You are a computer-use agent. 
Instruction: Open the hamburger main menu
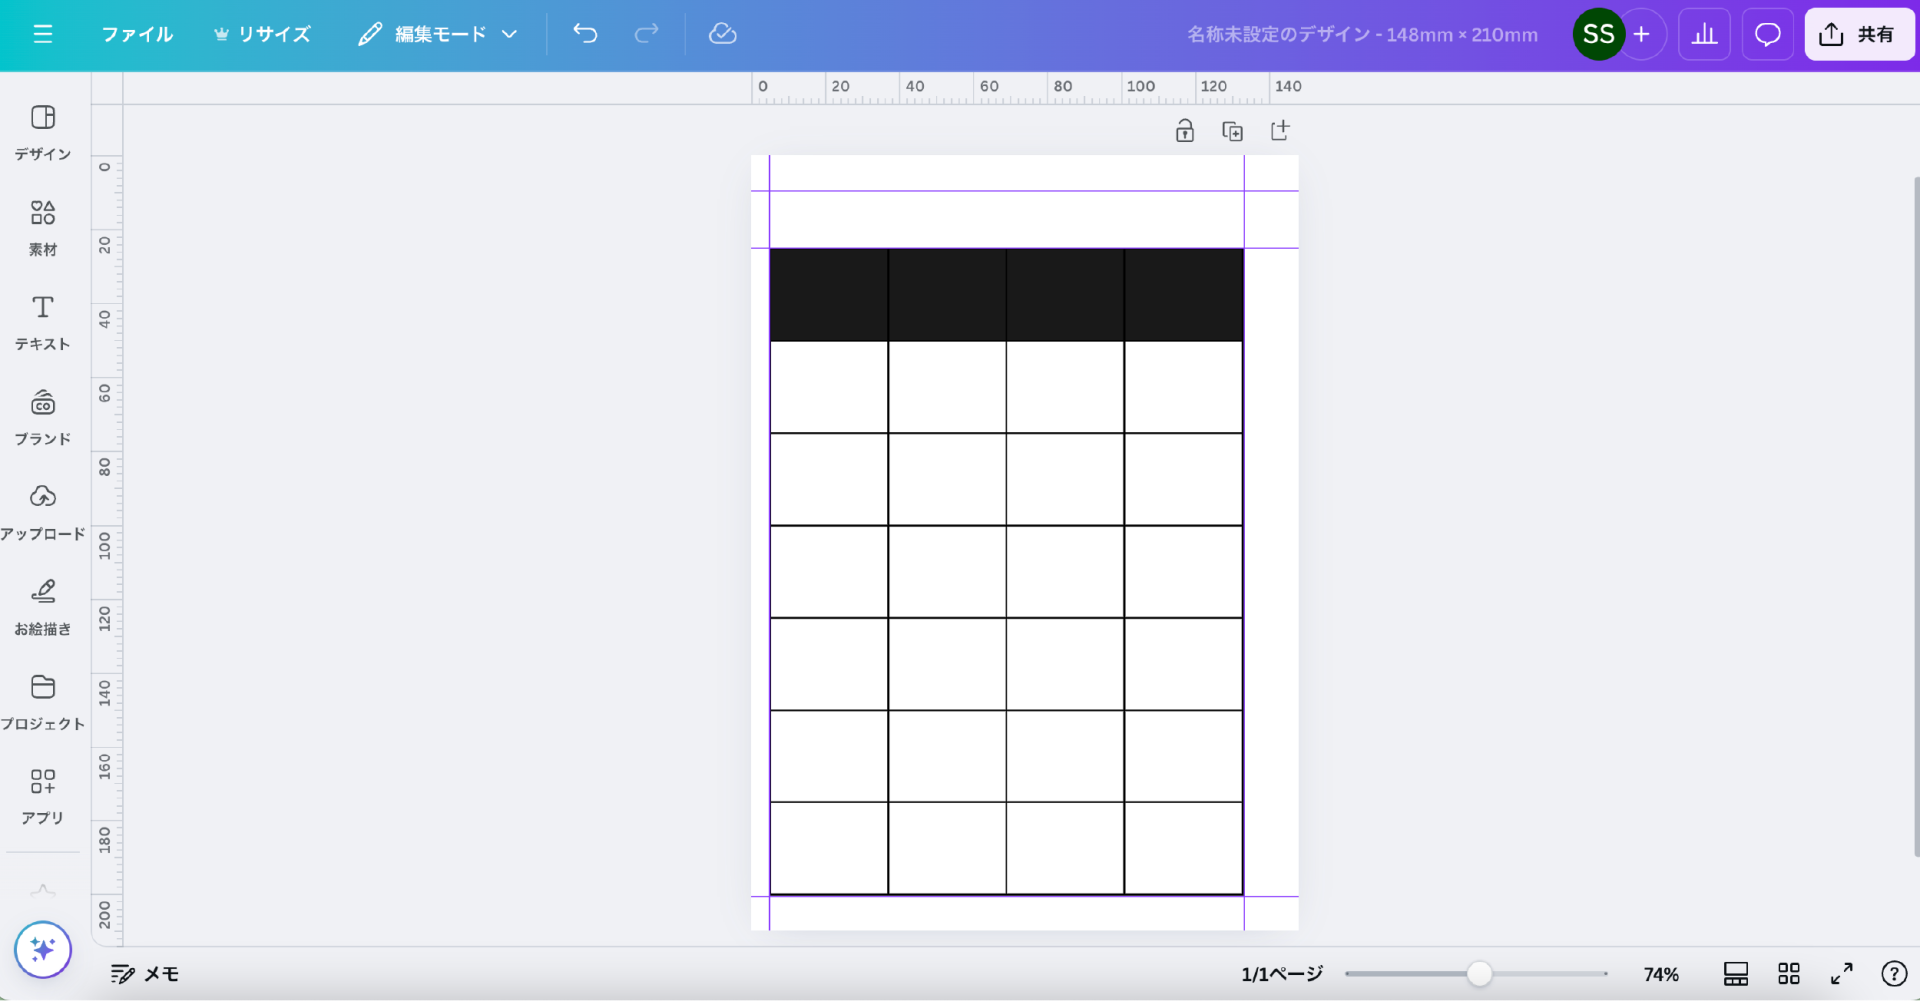point(42,34)
